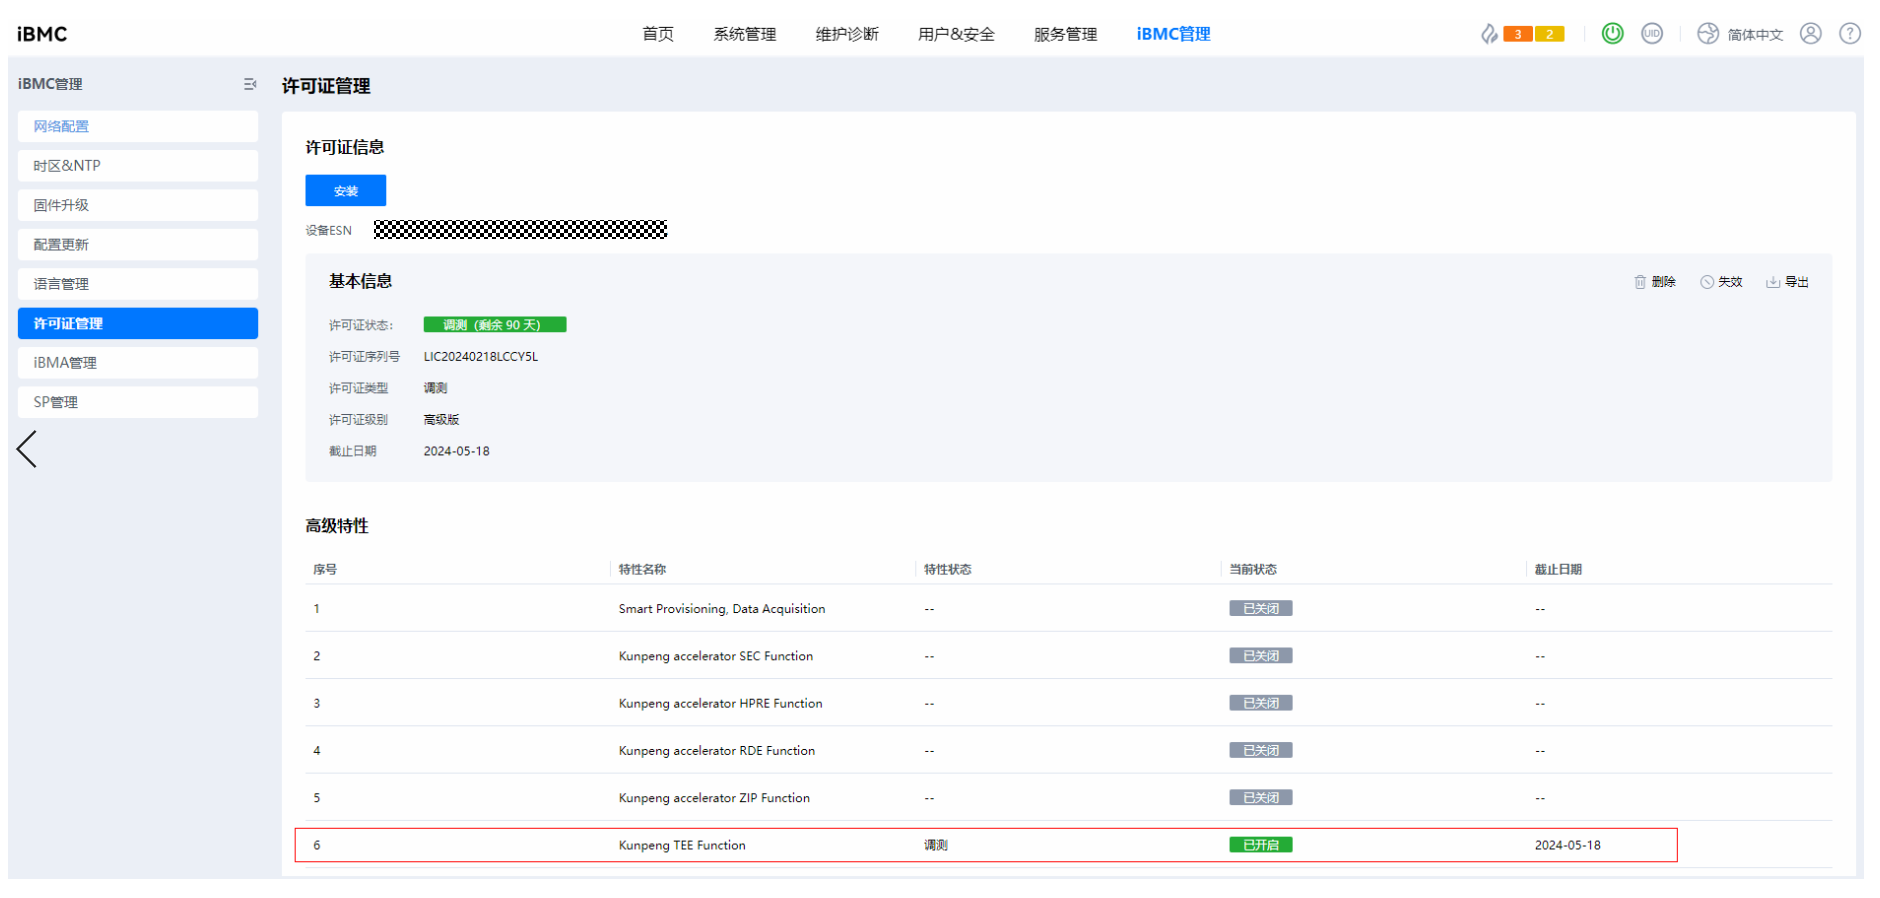Image resolution: width=1880 pixels, height=898 pixels.
Task: Click Smart Provisioning, Data Acquisition row
Action: (1069, 608)
